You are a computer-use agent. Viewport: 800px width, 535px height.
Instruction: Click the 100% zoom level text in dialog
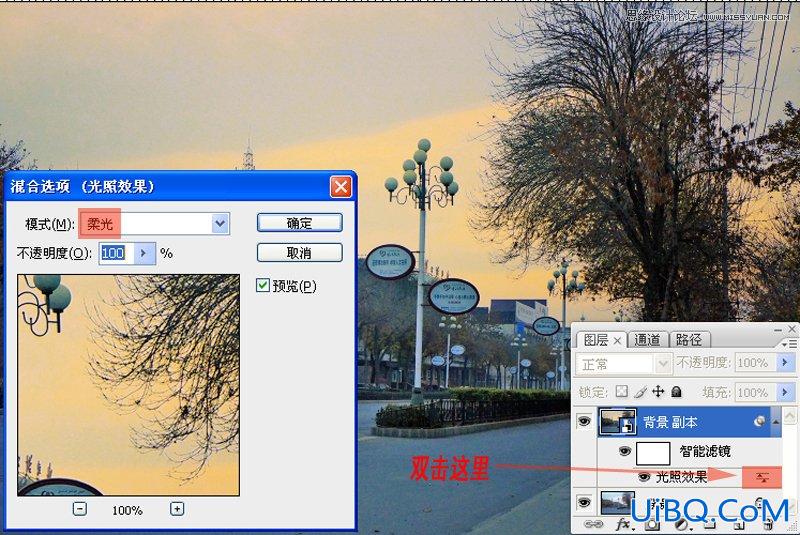click(127, 510)
